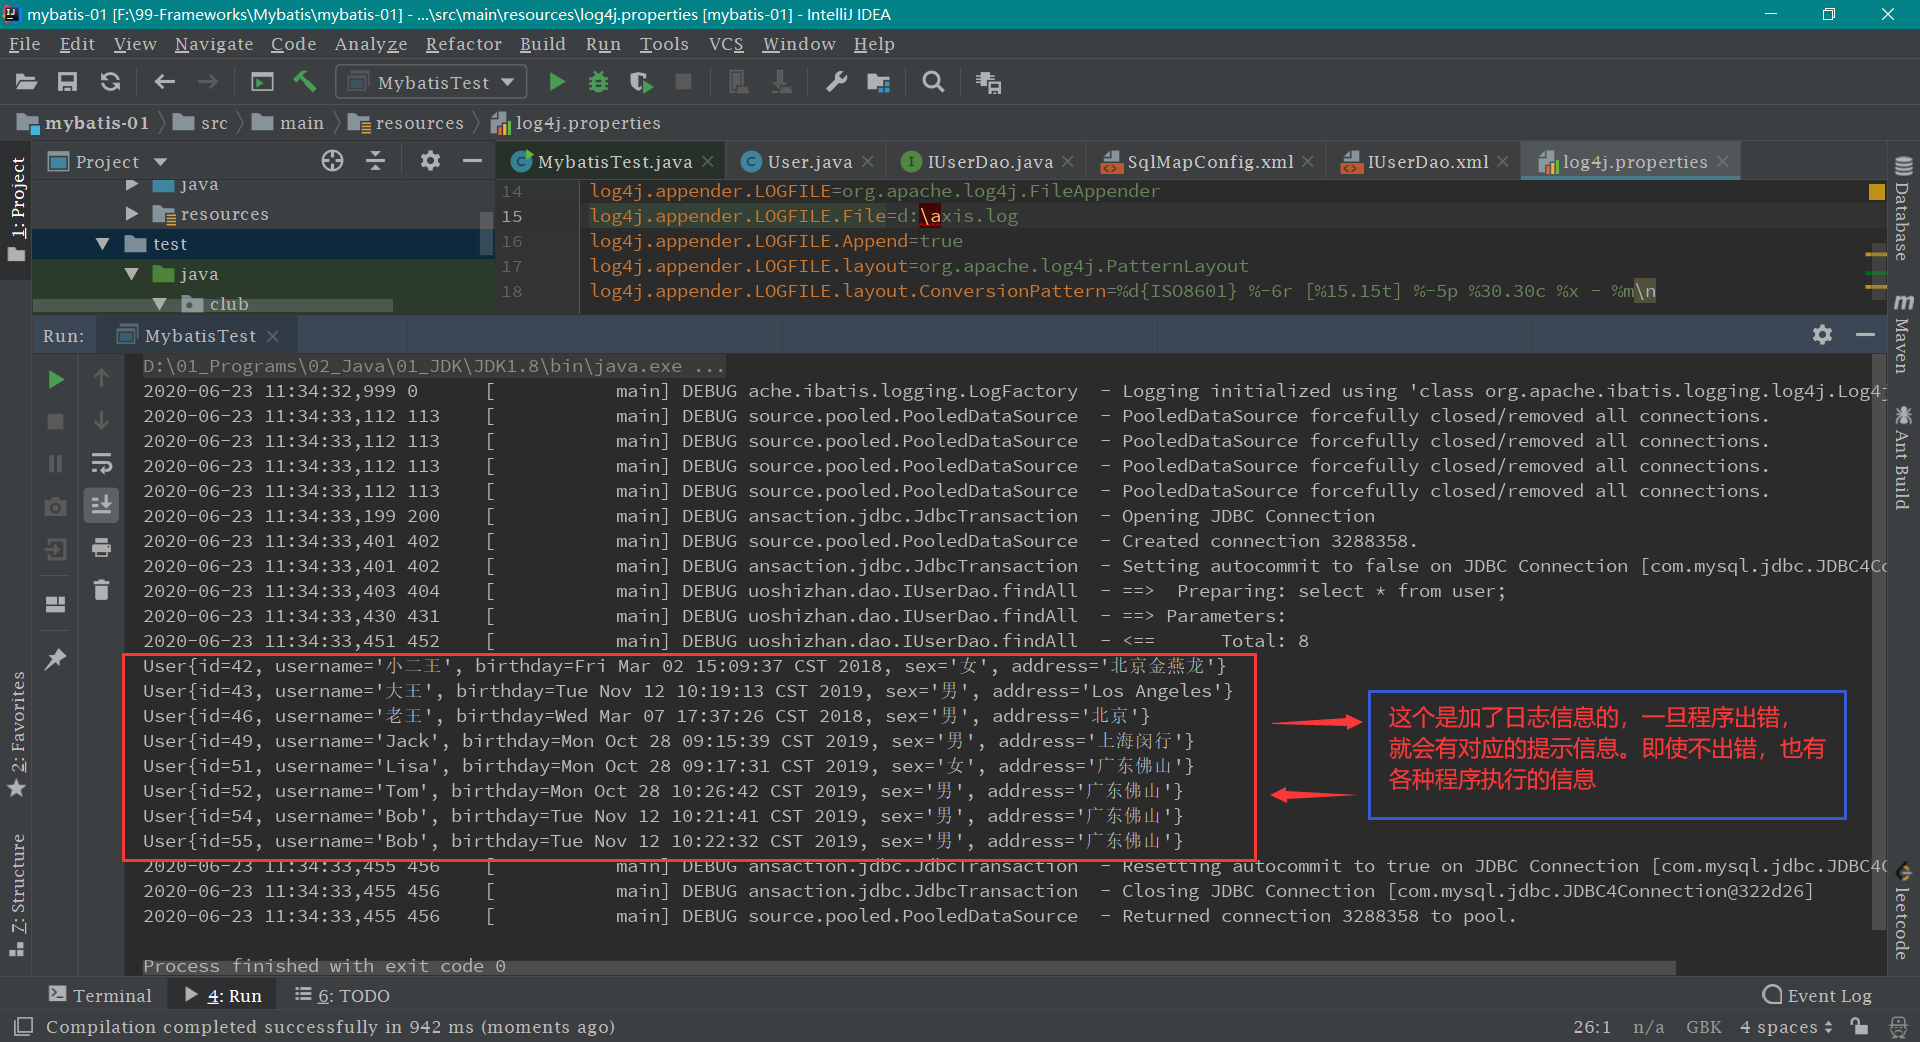Image resolution: width=1920 pixels, height=1042 pixels.
Task: Print console output with printer icon
Action: click(101, 547)
